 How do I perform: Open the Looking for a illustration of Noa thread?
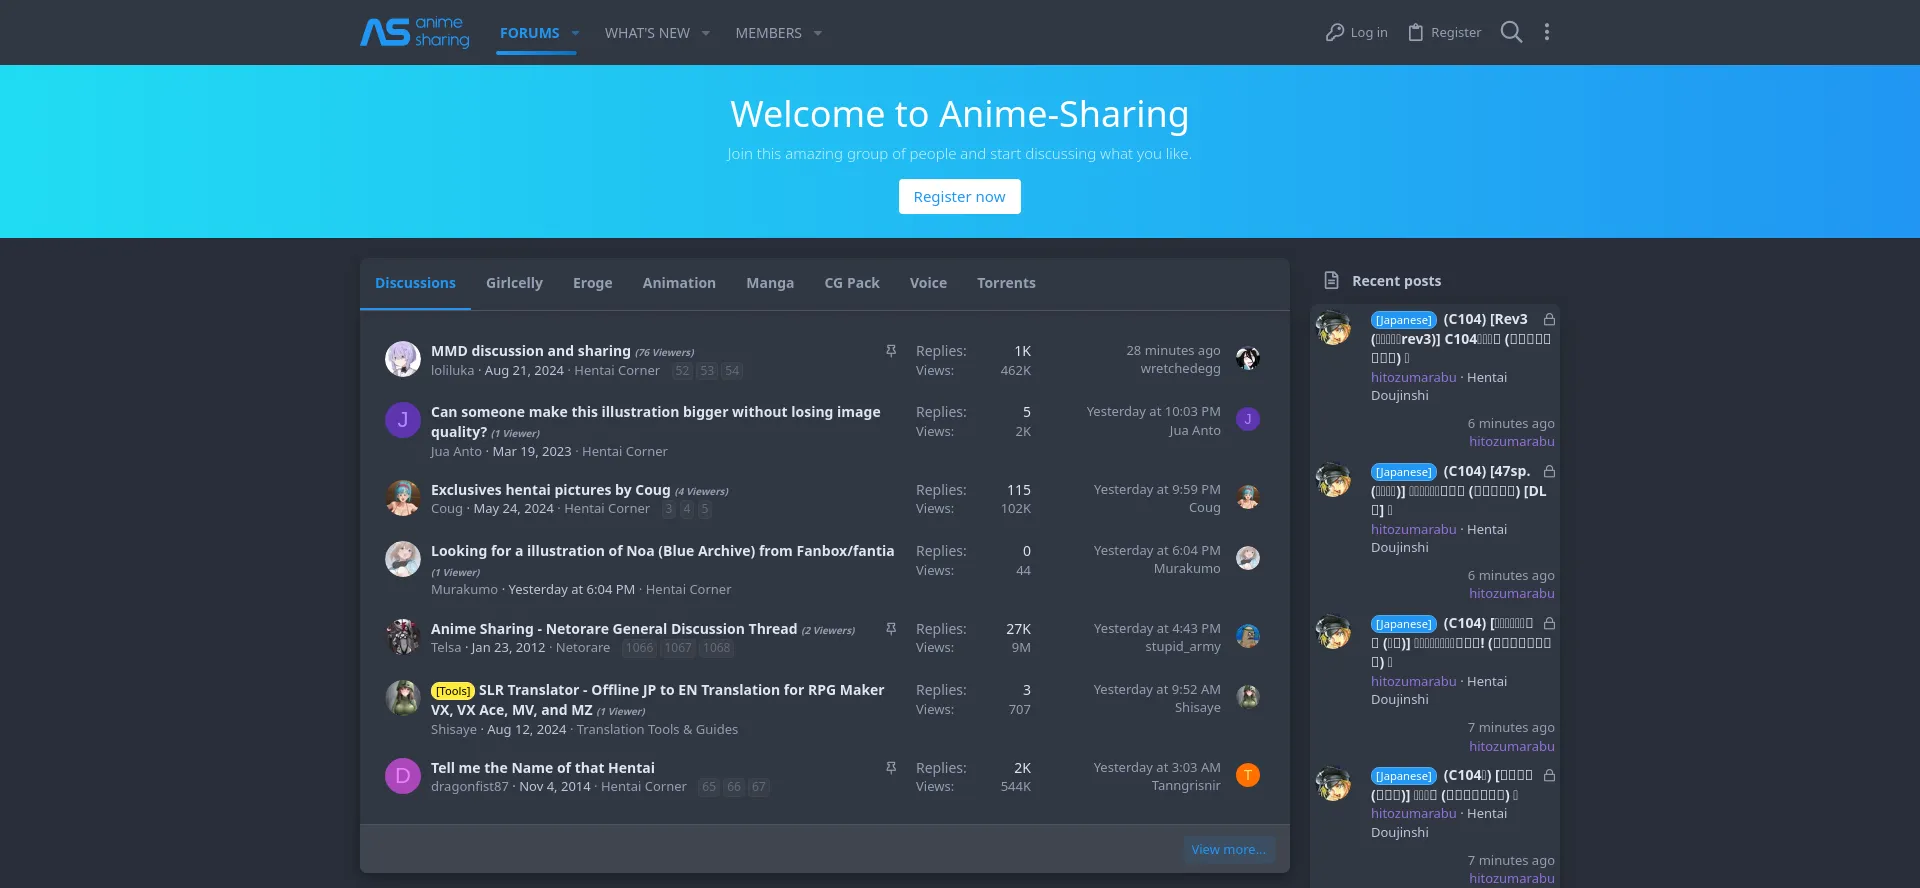[662, 551]
